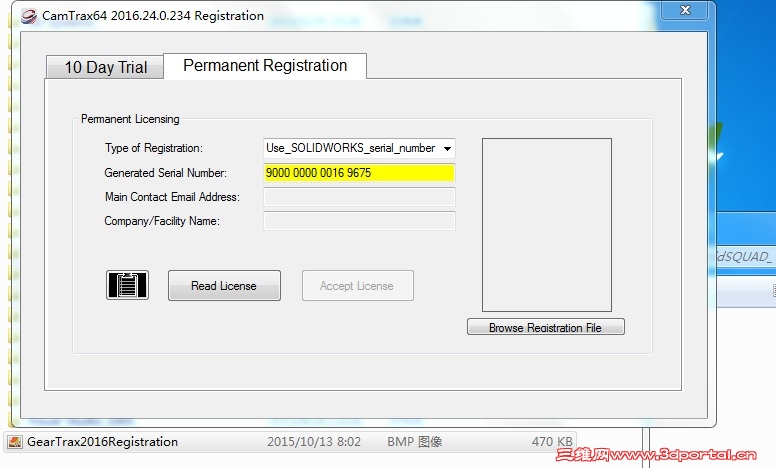This screenshot has width=776, height=468.
Task: Close the CamTrax64 Registration window
Action: pyautogui.click(x=685, y=10)
